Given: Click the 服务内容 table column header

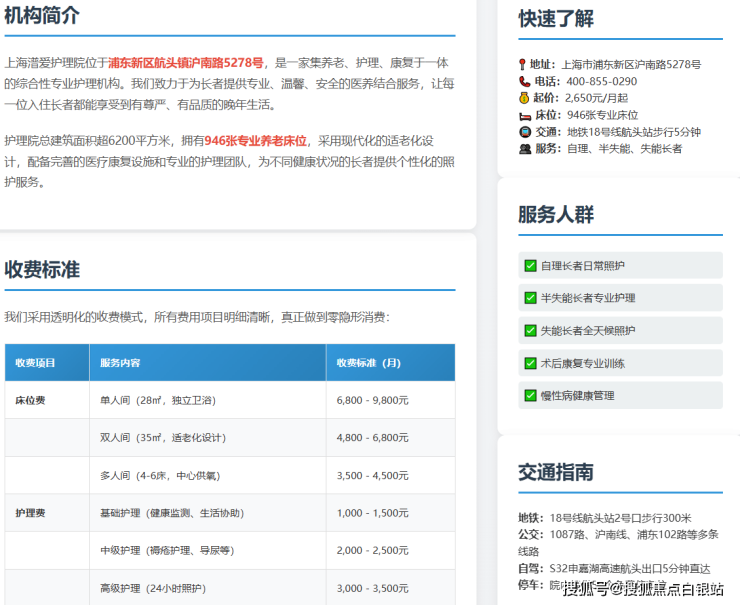Looking at the screenshot, I should tap(120, 363).
